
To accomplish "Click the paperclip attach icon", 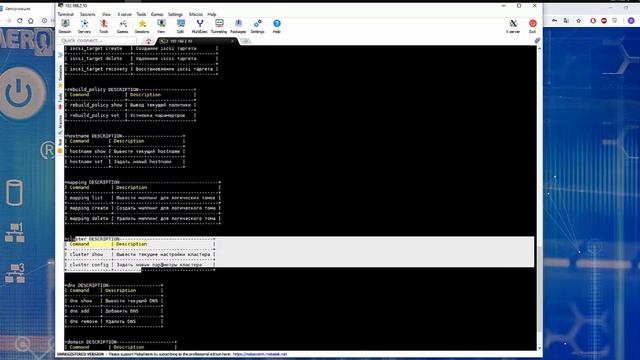I will [537, 40].
